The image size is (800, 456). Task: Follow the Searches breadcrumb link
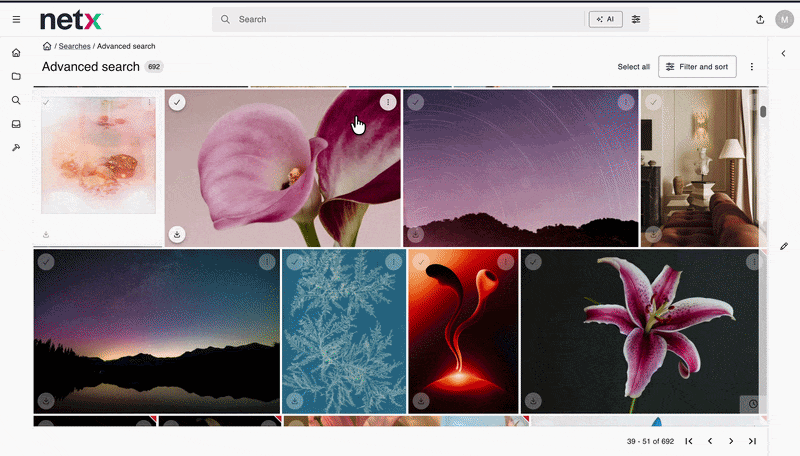[x=74, y=46]
